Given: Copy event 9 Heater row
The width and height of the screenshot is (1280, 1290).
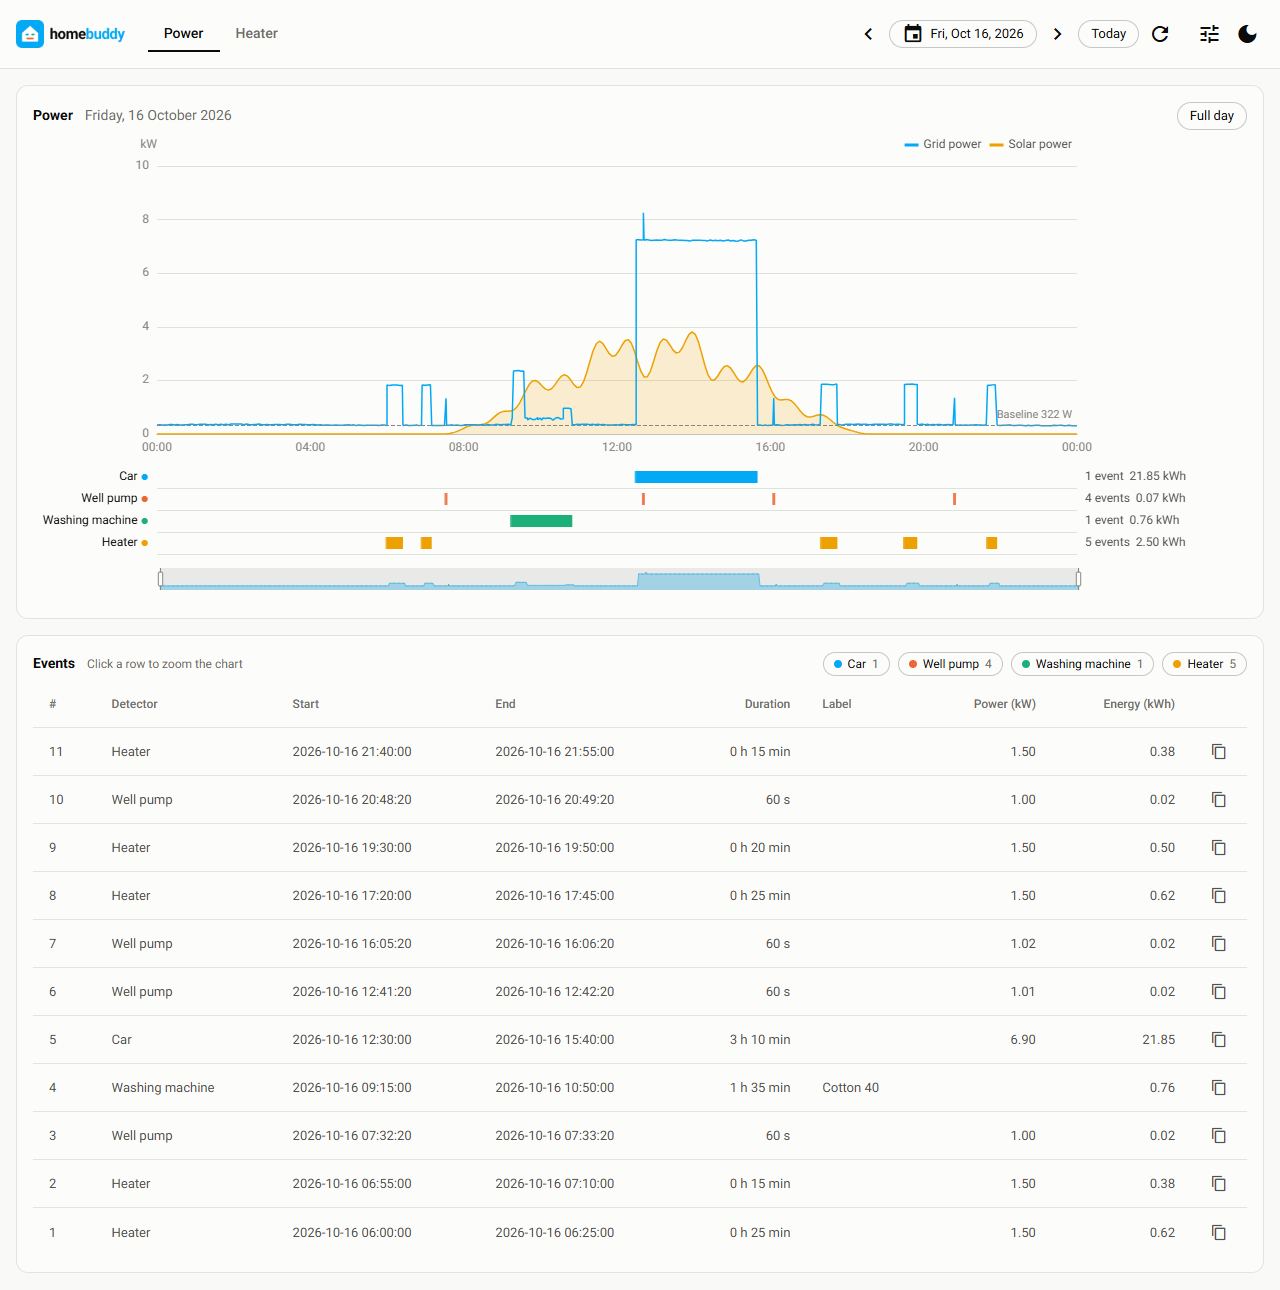Looking at the screenshot, I should (x=1219, y=848).
